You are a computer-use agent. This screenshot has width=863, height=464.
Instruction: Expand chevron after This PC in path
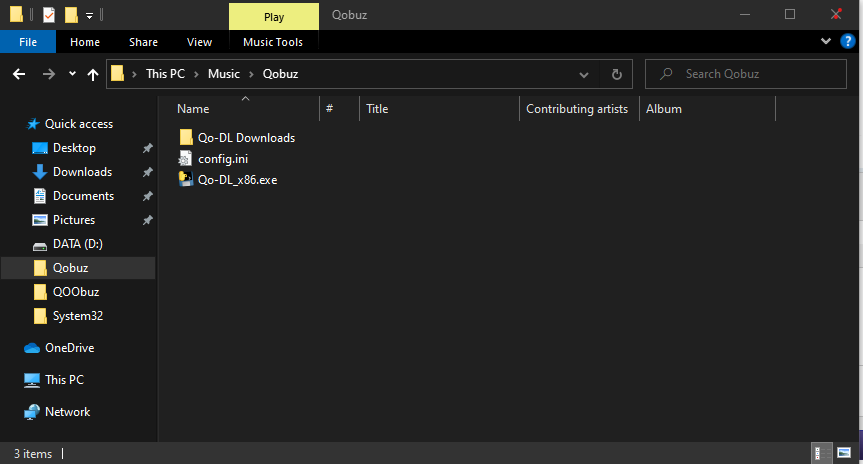(196, 74)
